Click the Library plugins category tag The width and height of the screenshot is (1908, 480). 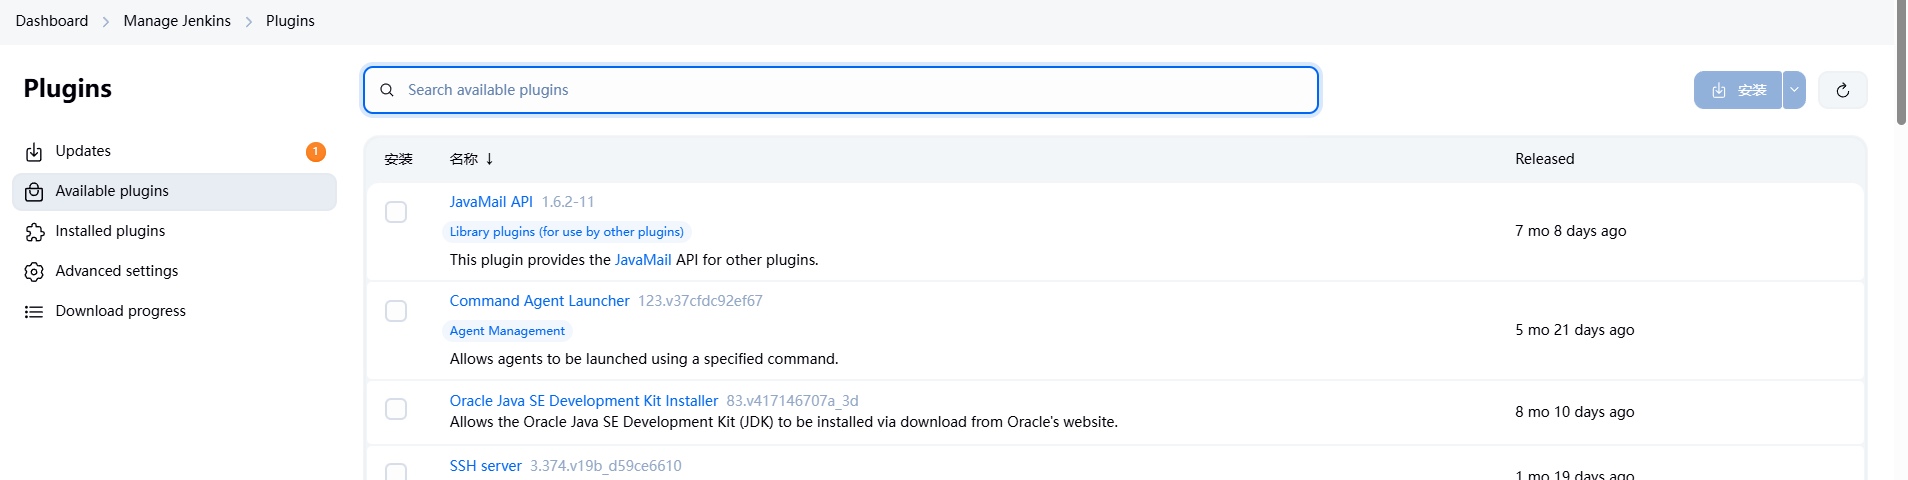point(567,232)
